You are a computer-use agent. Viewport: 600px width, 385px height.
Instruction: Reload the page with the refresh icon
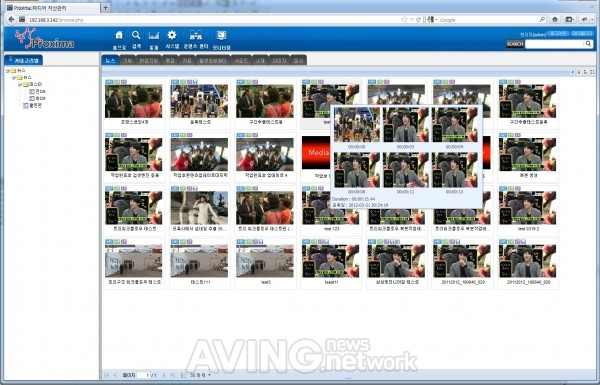pos(418,19)
